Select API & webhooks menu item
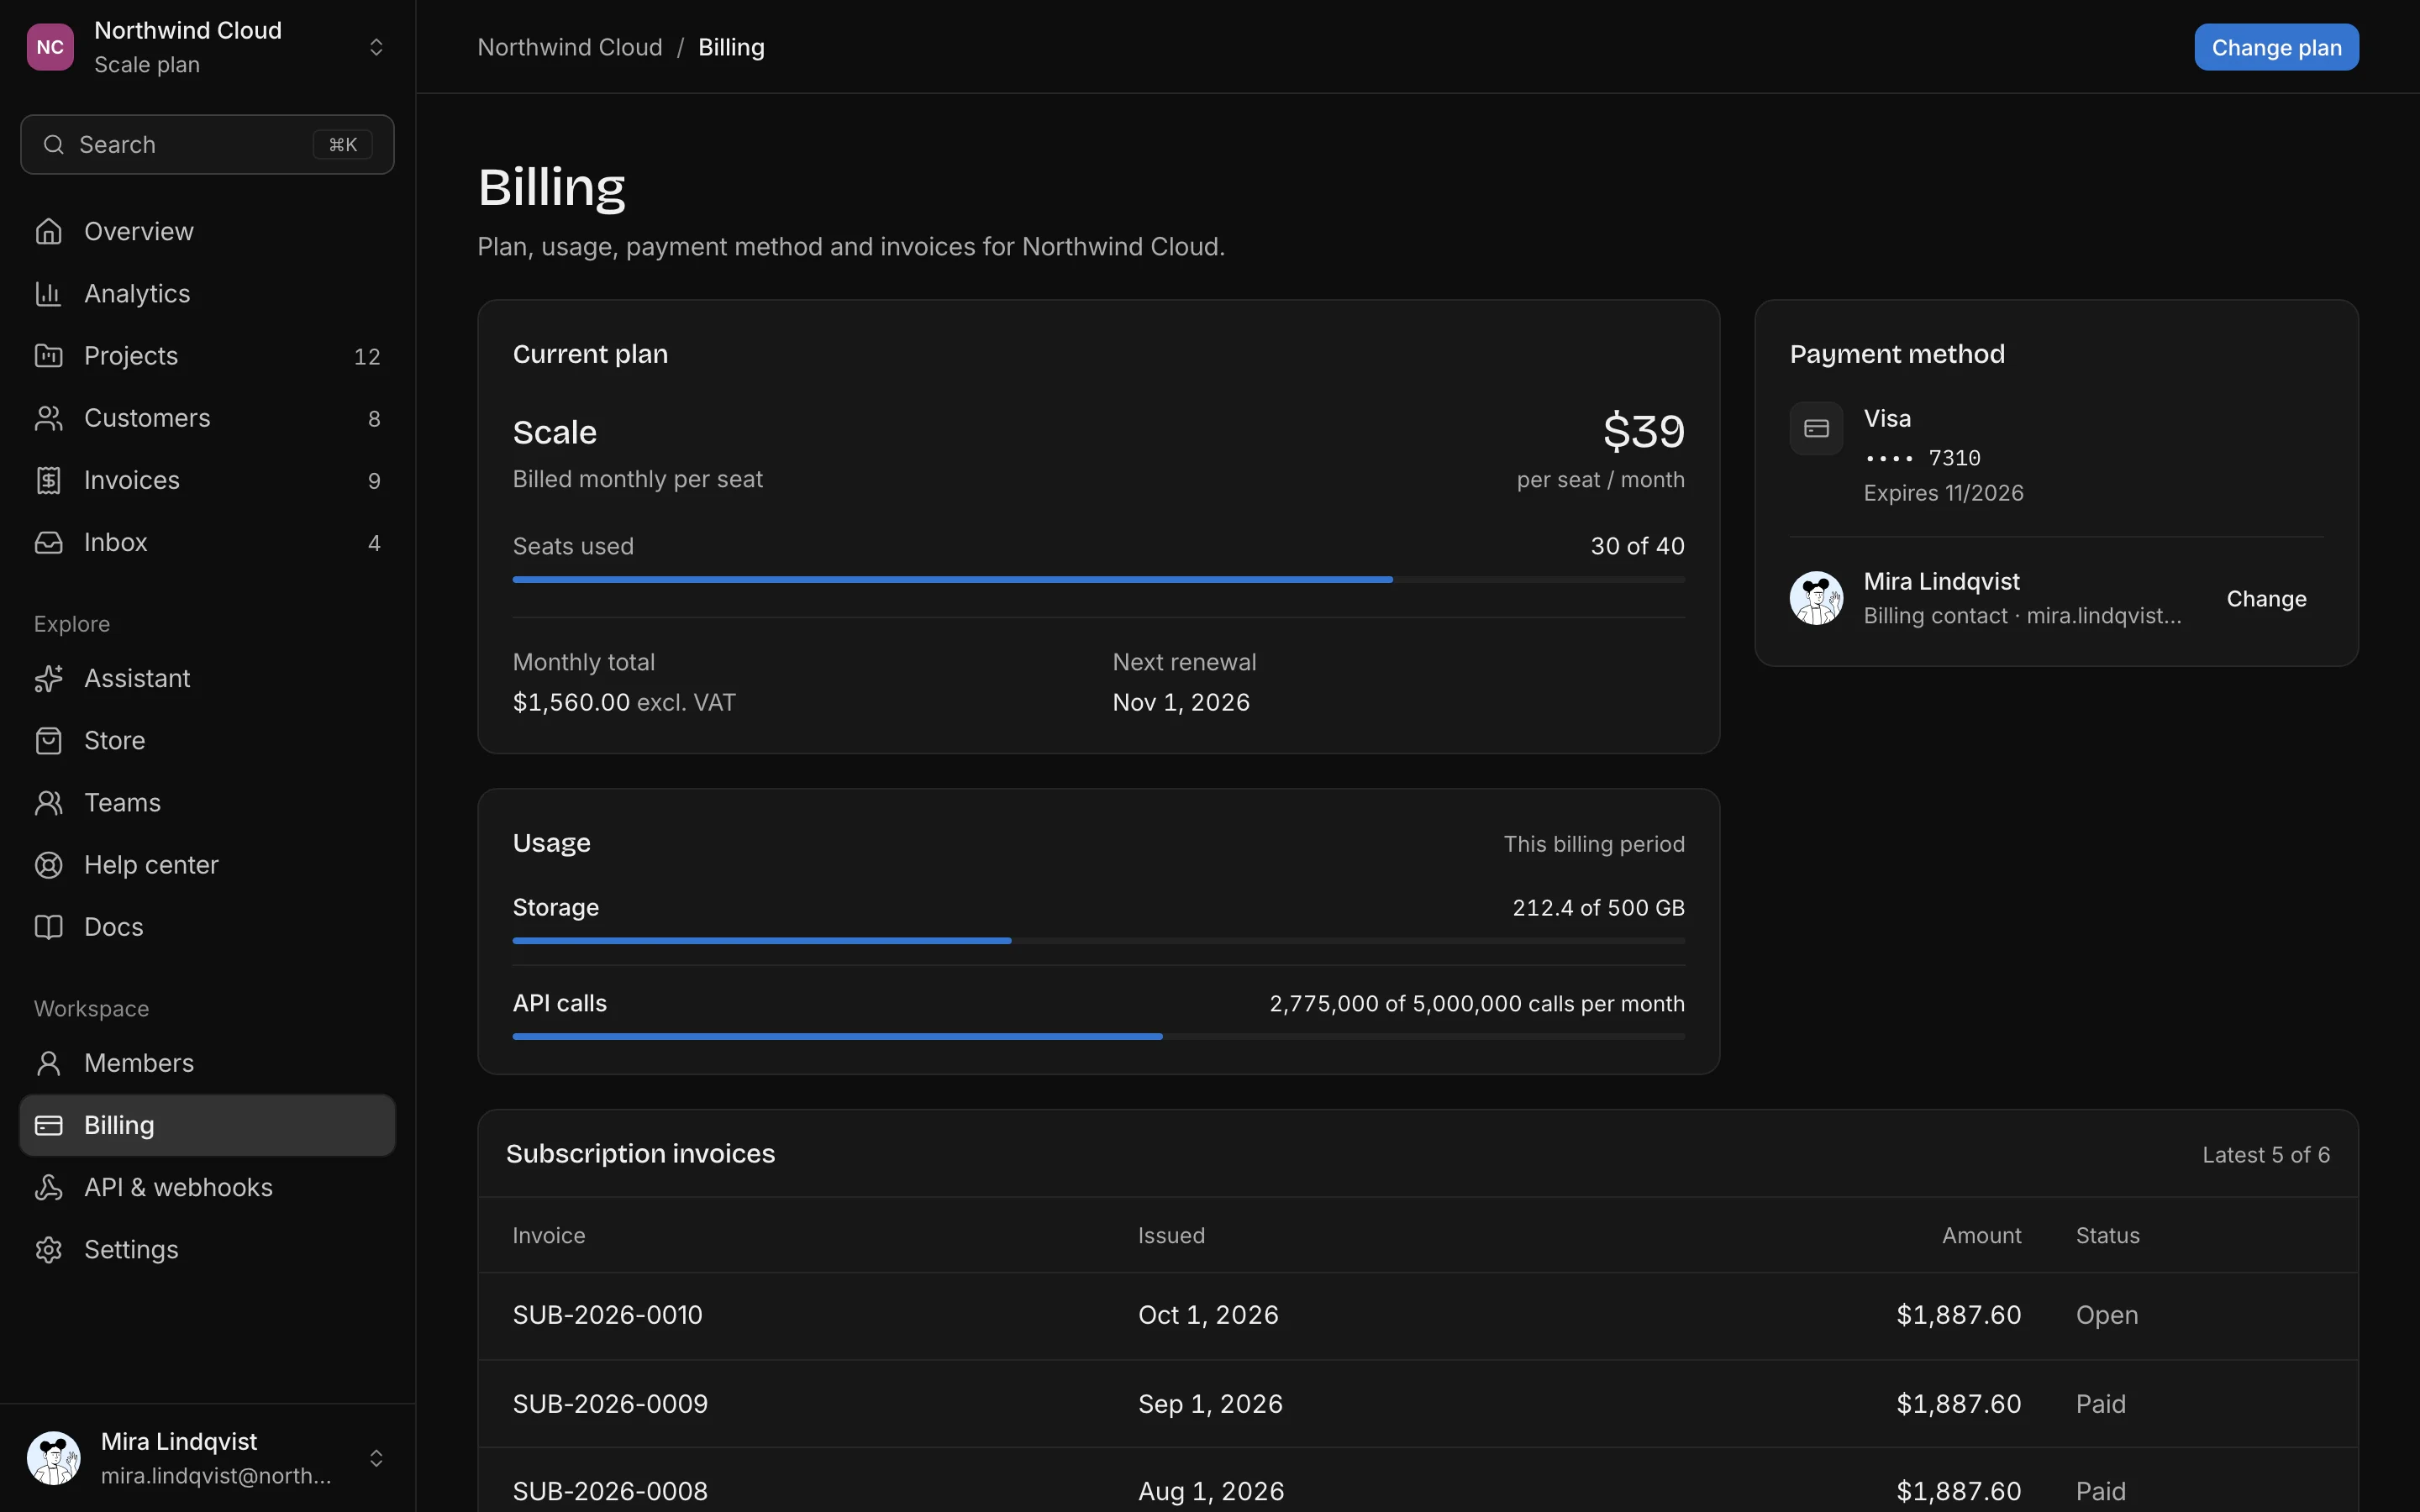The image size is (2420, 1512). click(x=207, y=1187)
